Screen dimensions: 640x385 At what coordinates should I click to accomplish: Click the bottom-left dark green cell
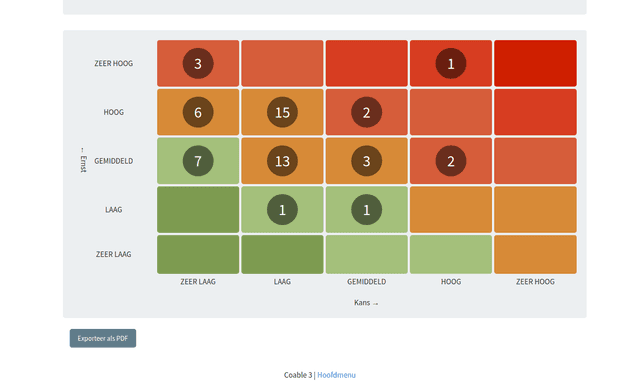pos(198,254)
